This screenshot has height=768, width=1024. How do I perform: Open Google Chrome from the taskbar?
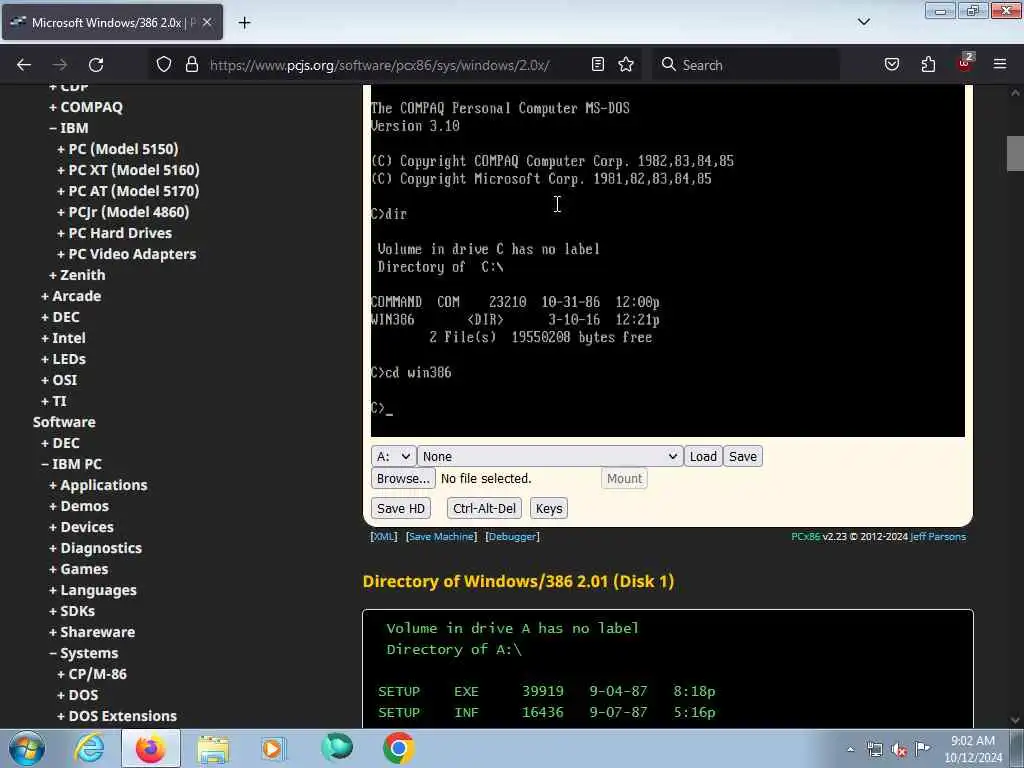coord(398,748)
